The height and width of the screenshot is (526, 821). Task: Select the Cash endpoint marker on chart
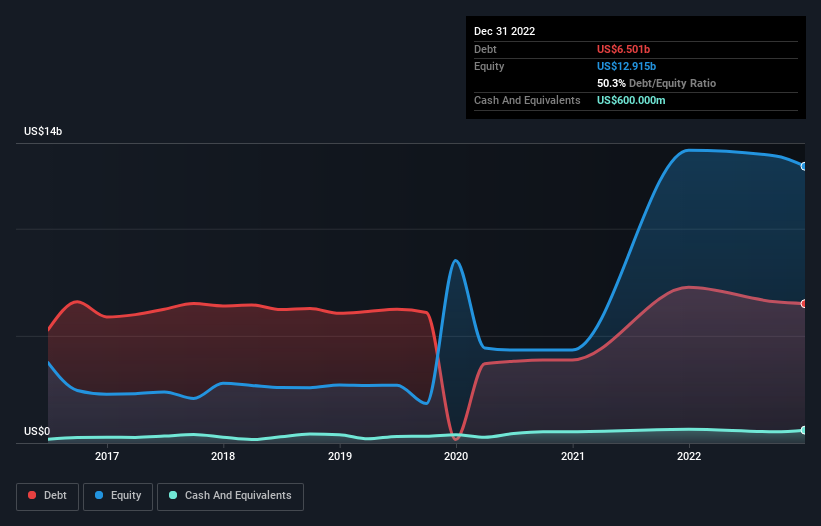pyautogui.click(x=804, y=430)
